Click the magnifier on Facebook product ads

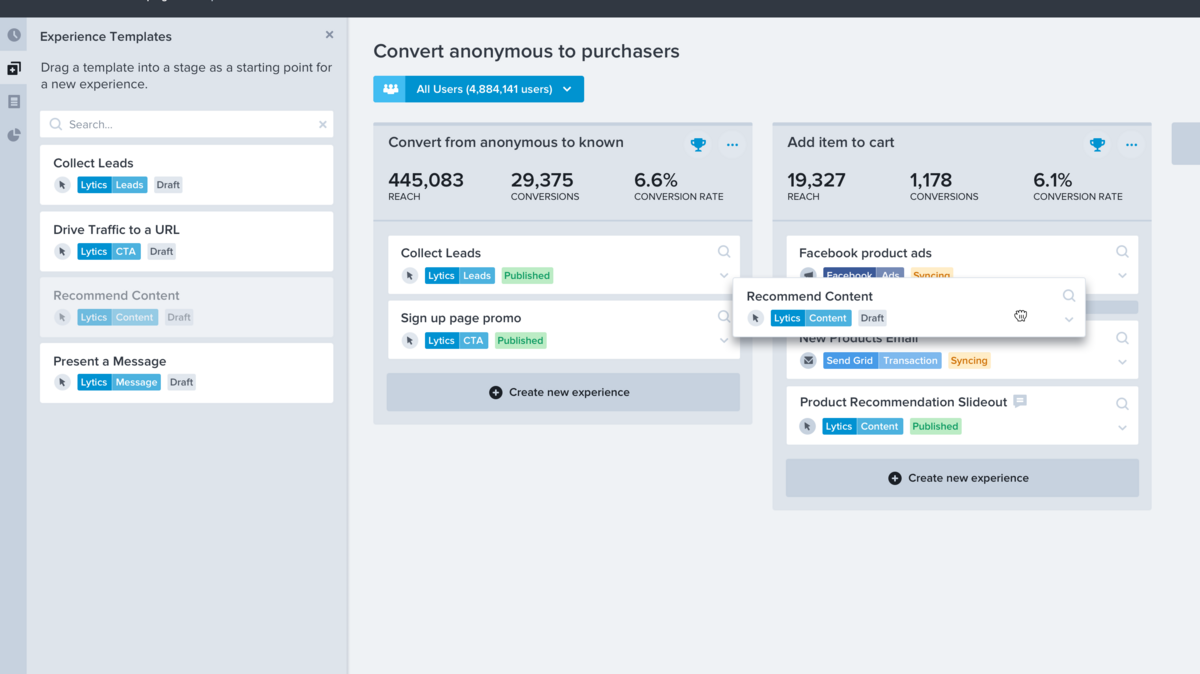(1122, 251)
